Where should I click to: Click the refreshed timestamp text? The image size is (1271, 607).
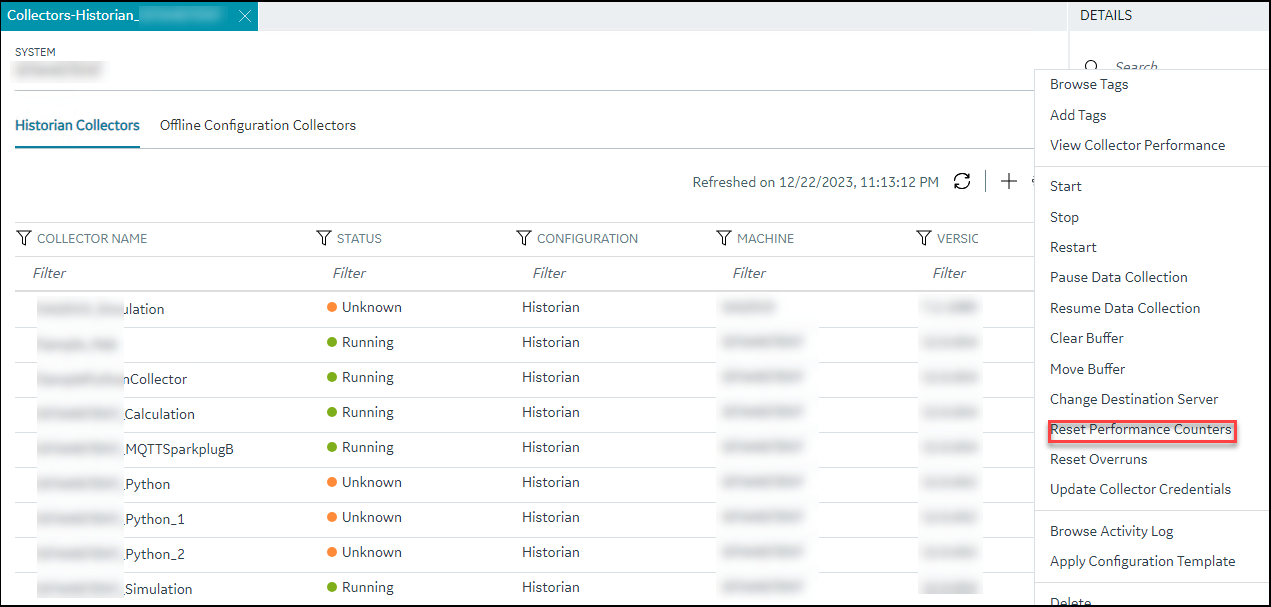[816, 182]
